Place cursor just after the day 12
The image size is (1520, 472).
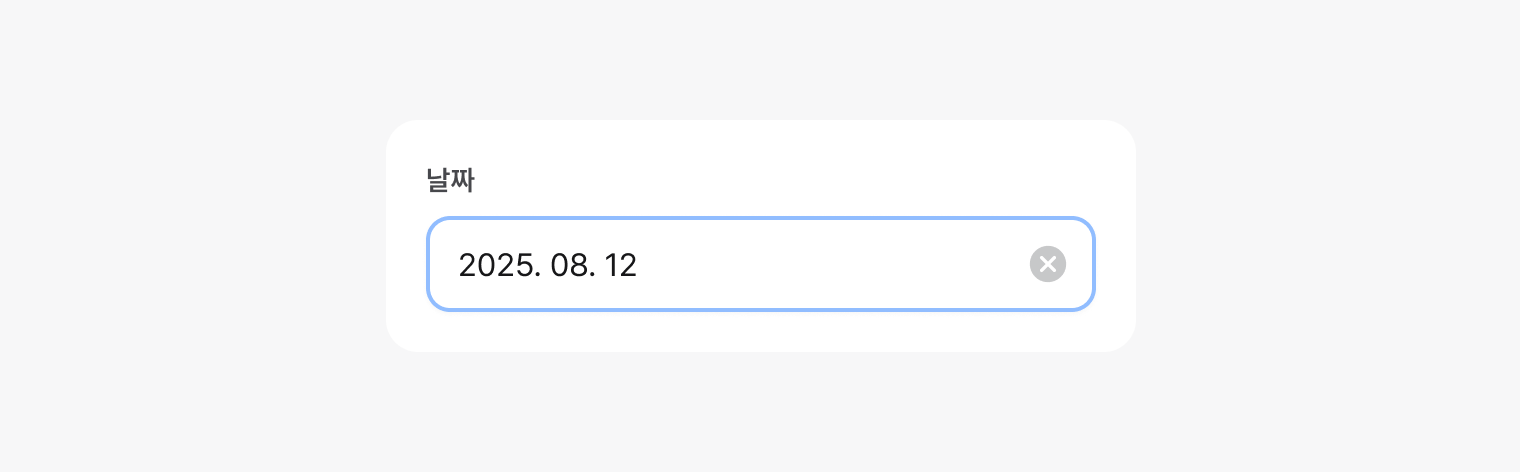click(x=639, y=265)
